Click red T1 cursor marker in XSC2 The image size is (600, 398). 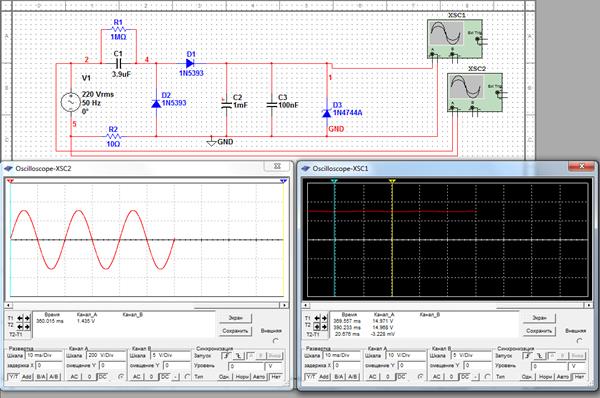[x=10, y=181]
